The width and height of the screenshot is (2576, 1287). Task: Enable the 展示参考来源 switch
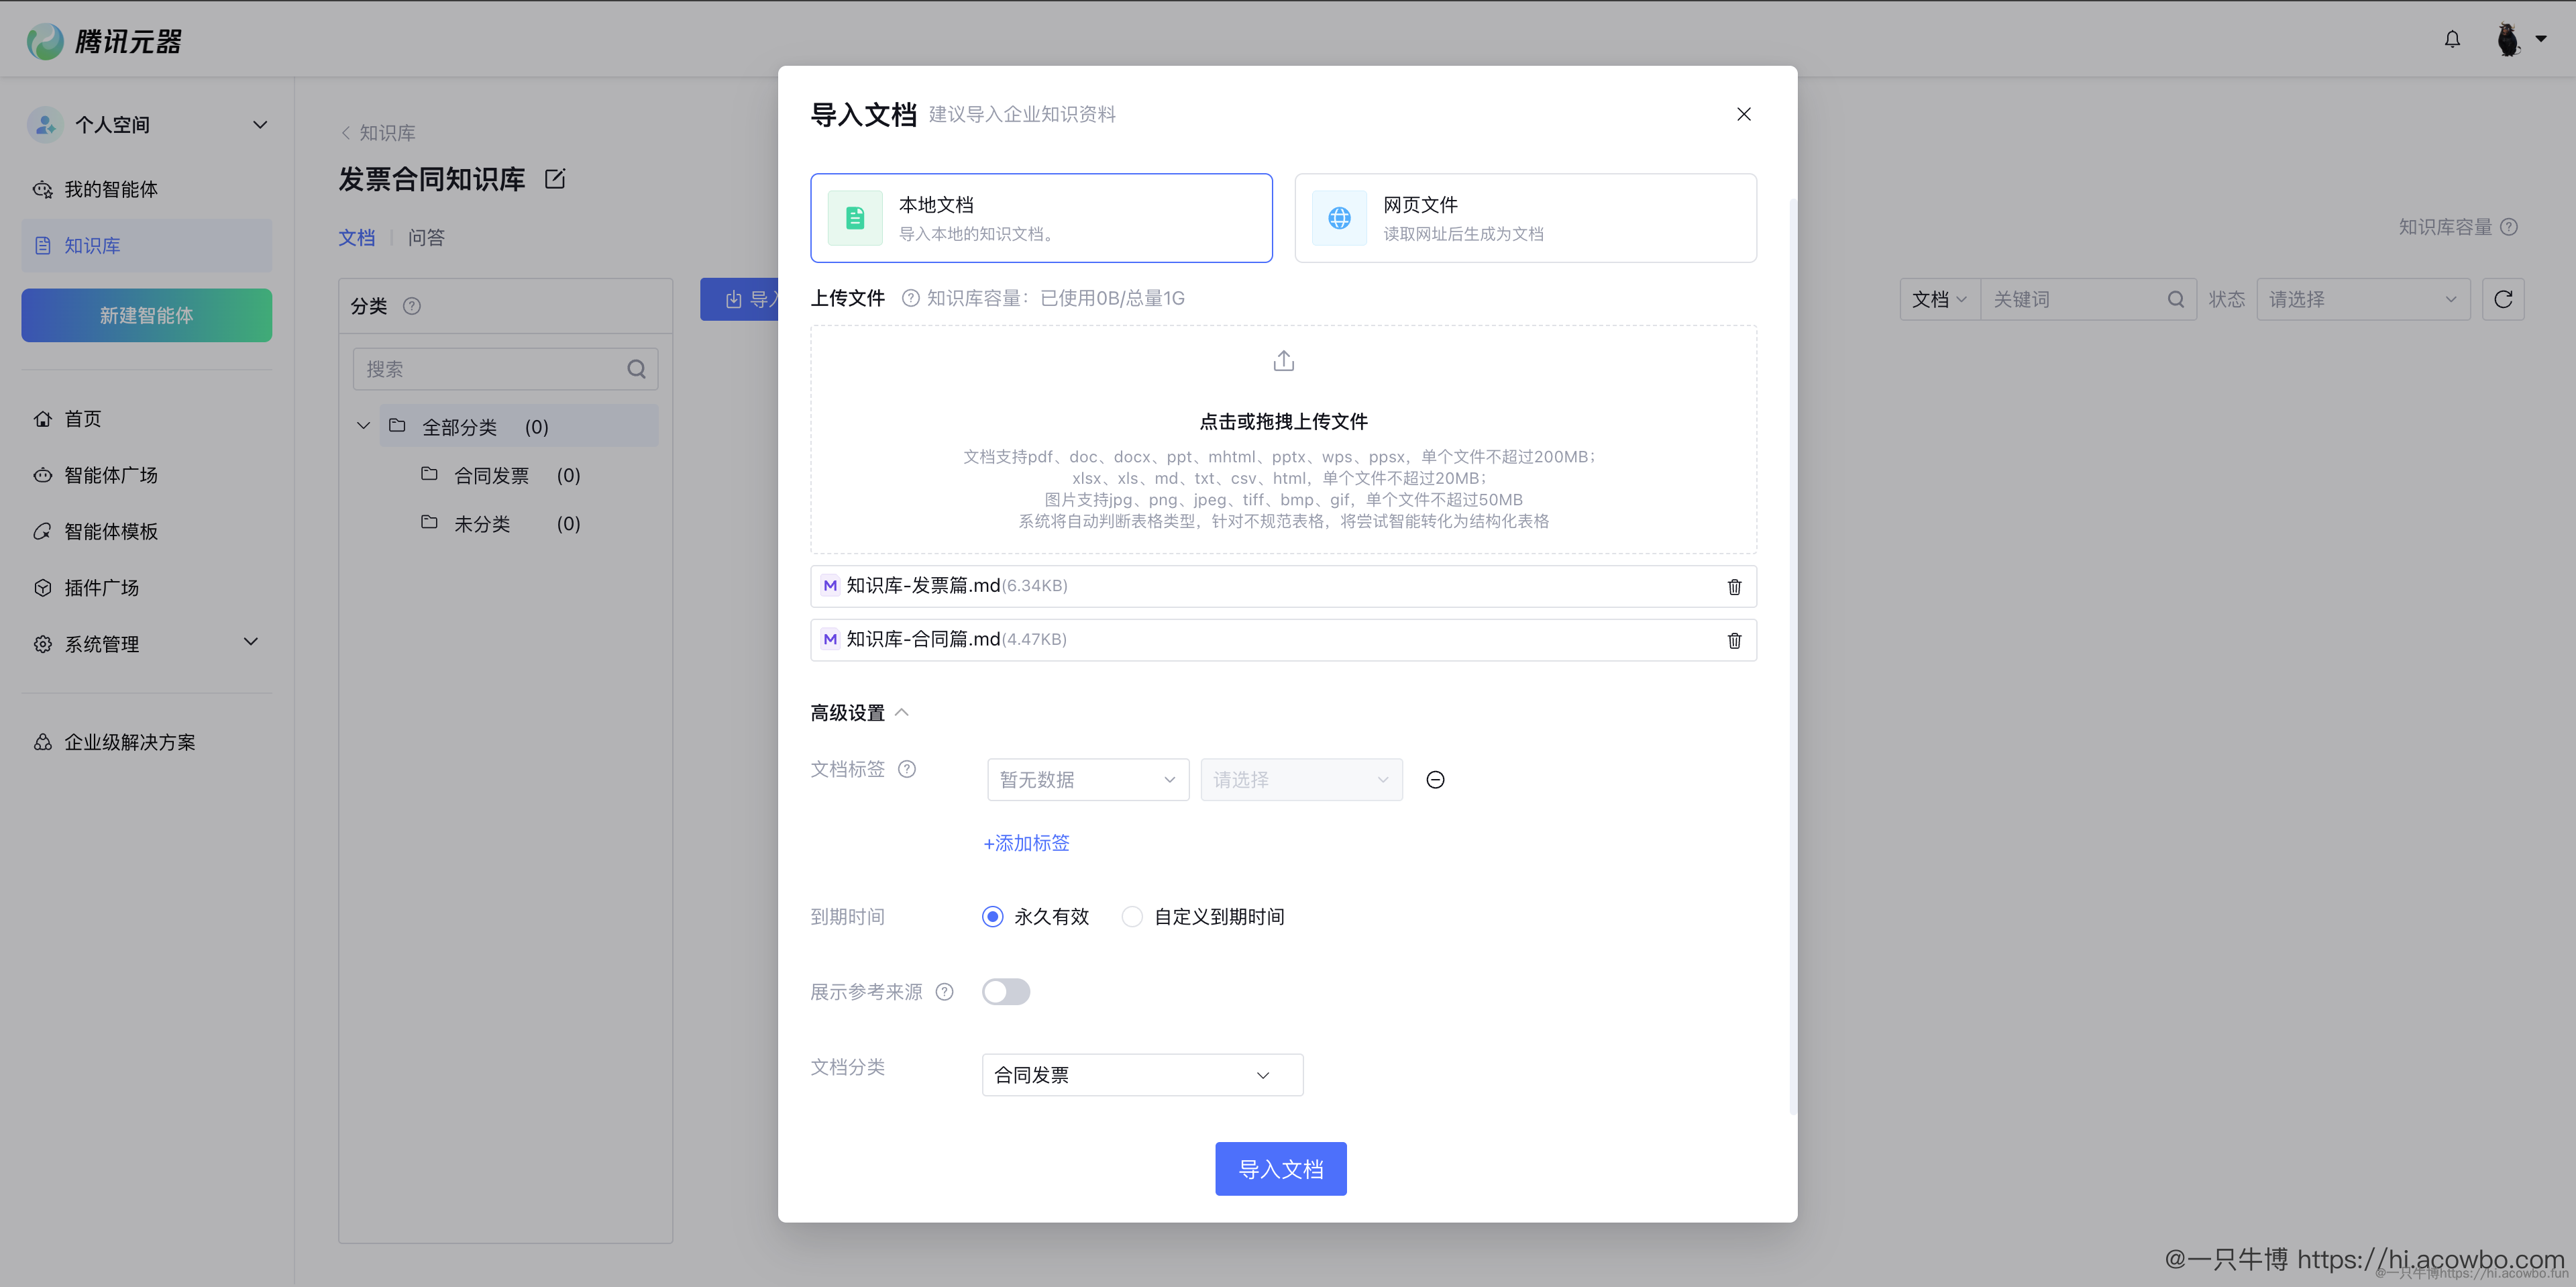pyautogui.click(x=1006, y=991)
